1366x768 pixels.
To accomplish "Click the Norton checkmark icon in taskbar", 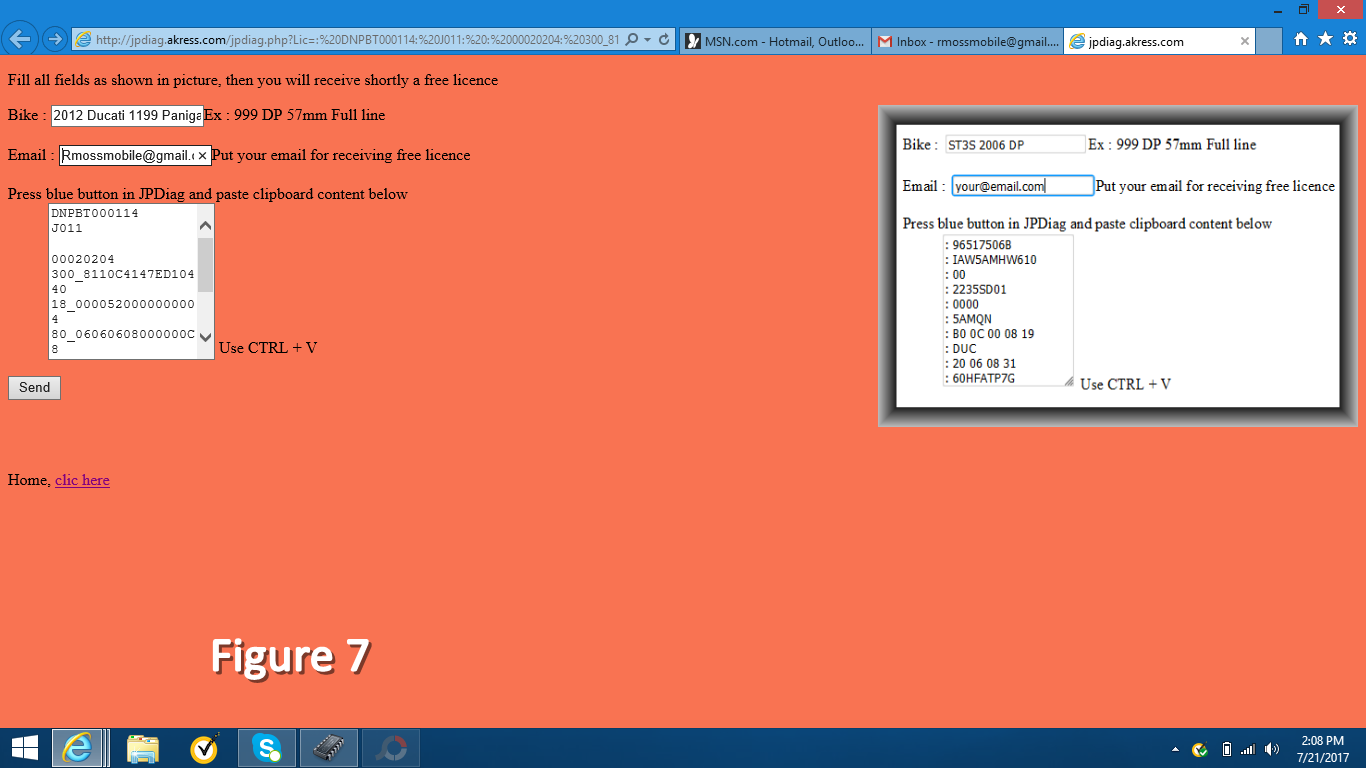I will (205, 748).
